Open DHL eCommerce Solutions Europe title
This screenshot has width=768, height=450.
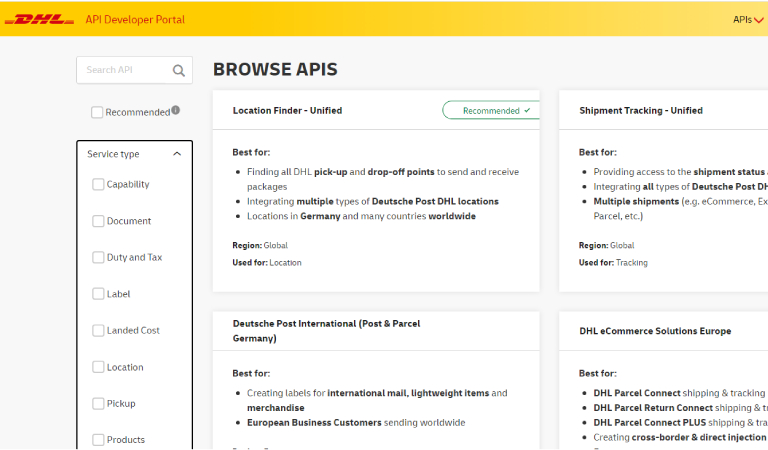pyautogui.click(x=655, y=331)
